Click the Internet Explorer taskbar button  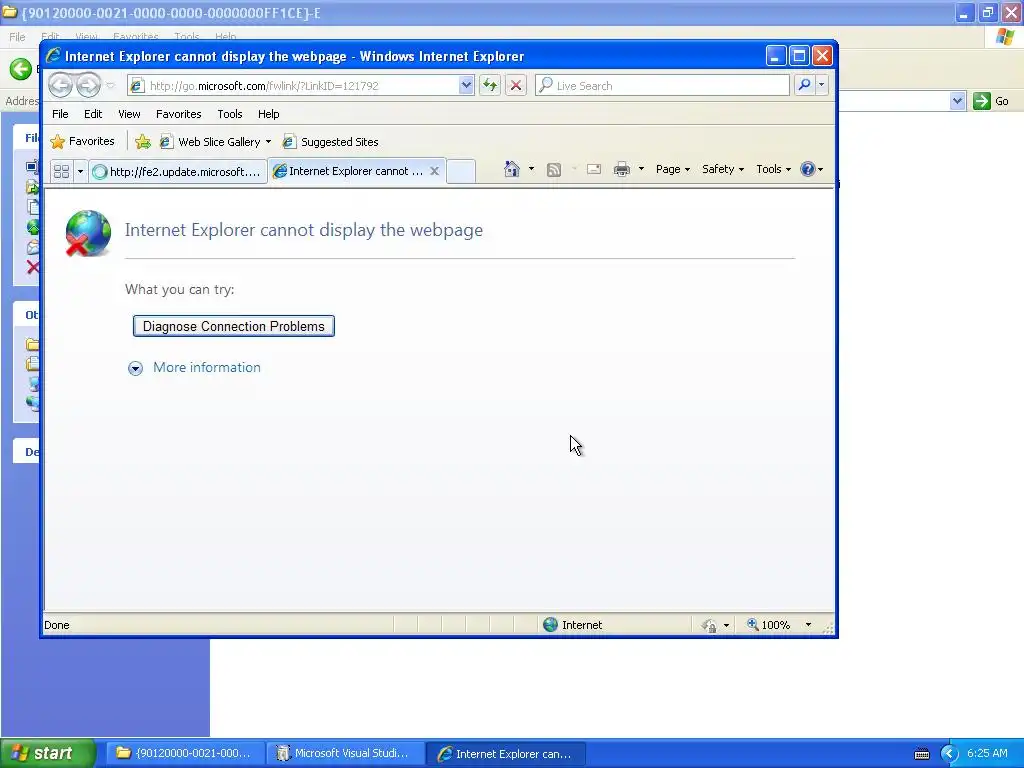[x=505, y=754]
